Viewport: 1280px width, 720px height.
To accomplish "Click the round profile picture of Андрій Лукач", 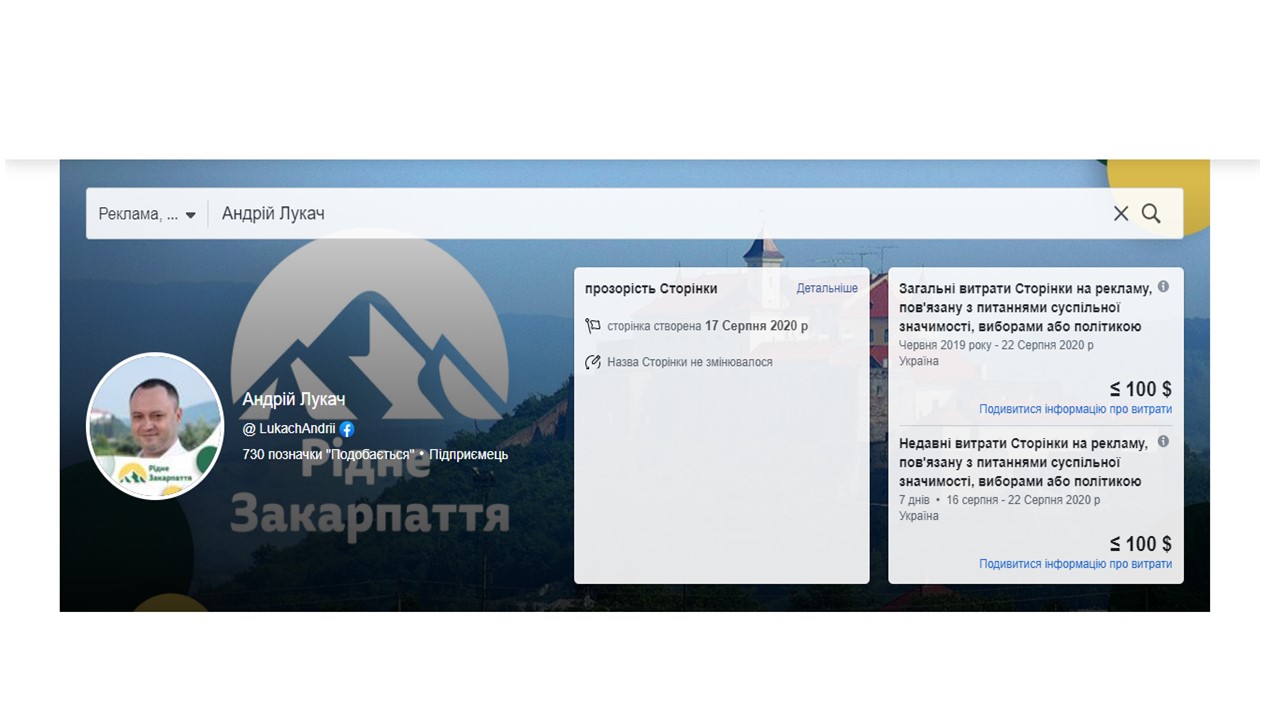I will (155, 425).
